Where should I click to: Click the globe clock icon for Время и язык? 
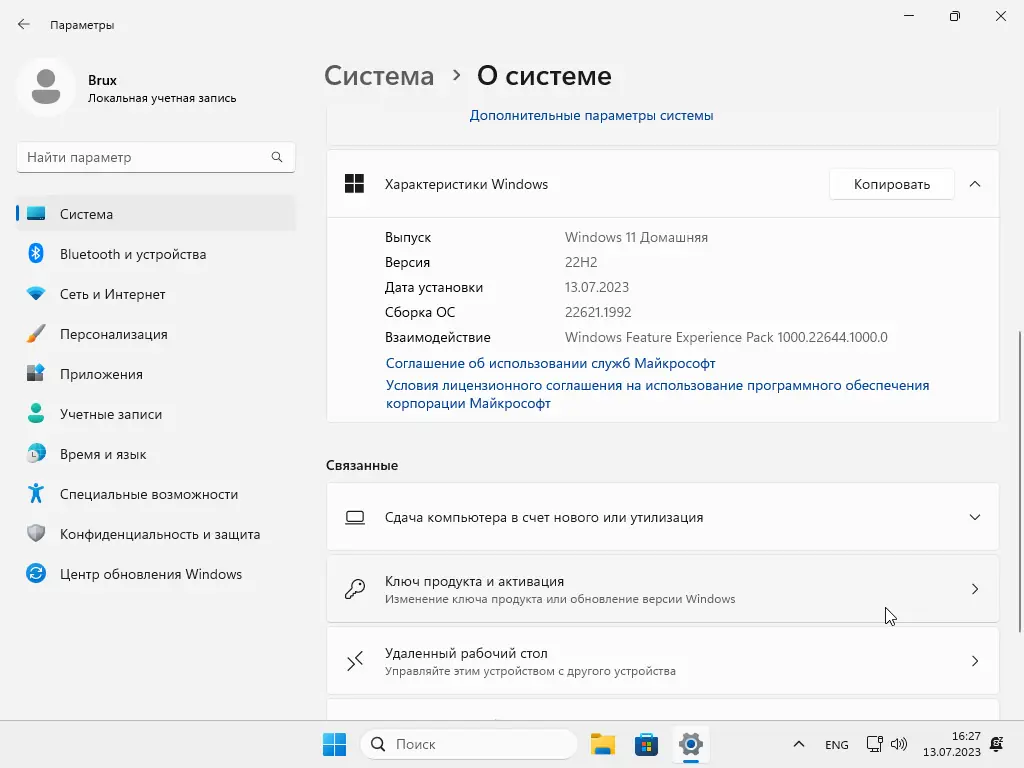point(36,453)
